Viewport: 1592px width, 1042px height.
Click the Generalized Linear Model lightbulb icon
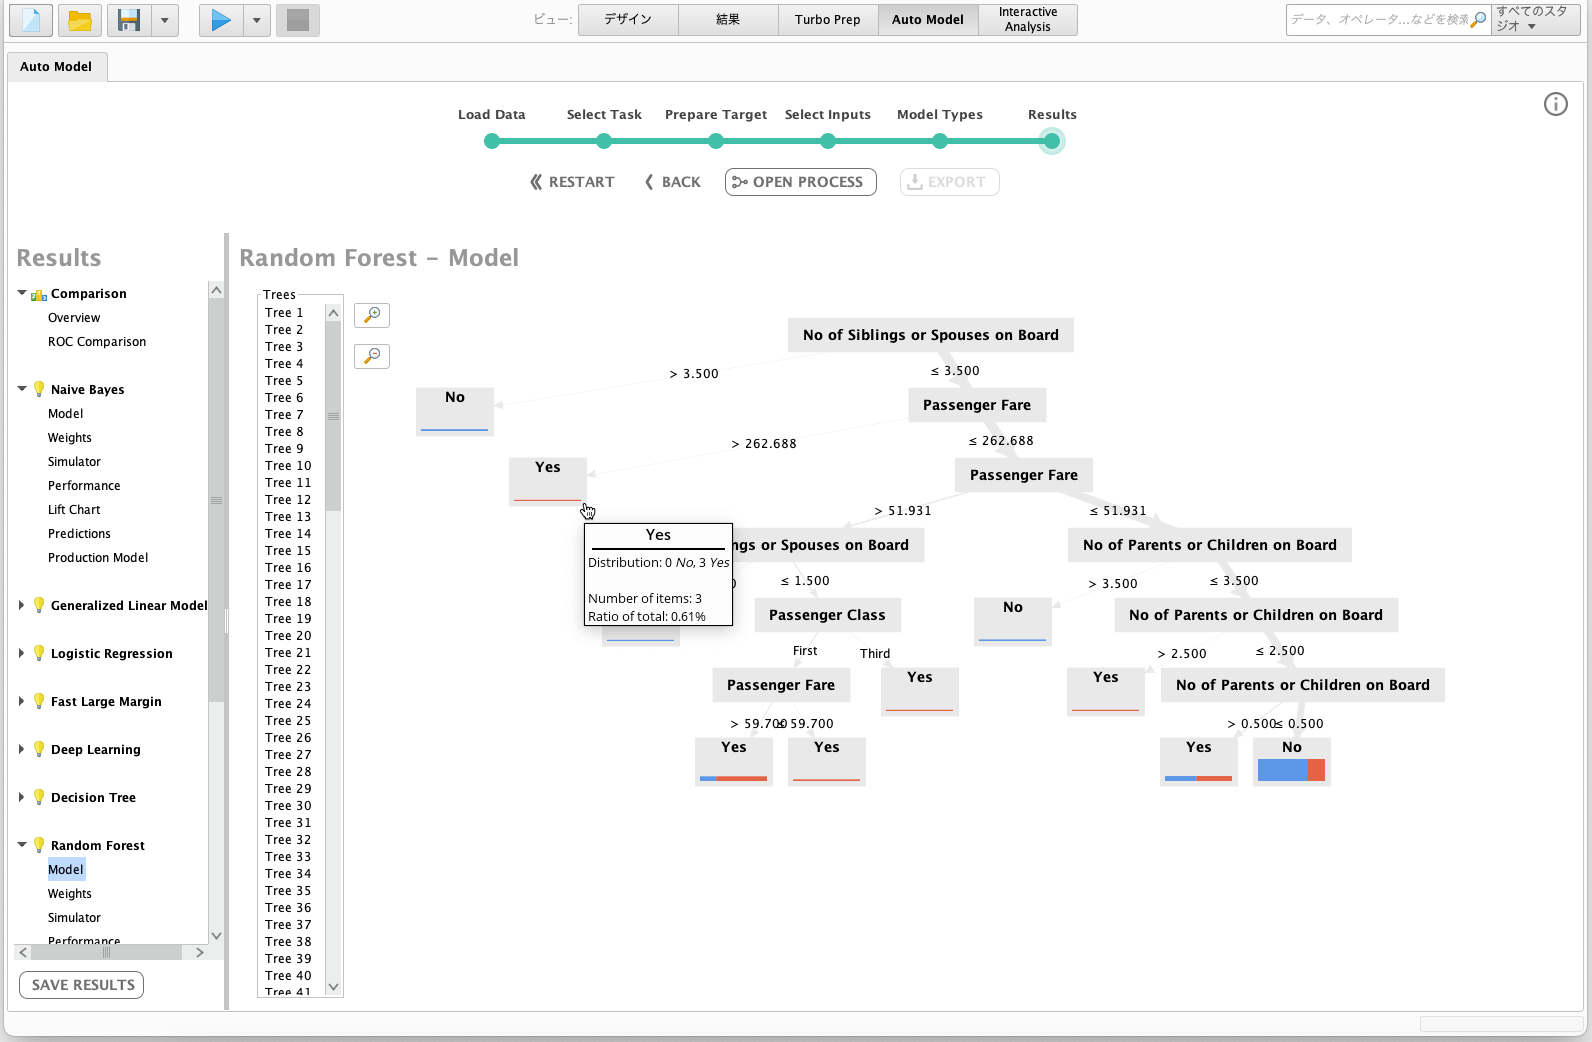[39, 605]
